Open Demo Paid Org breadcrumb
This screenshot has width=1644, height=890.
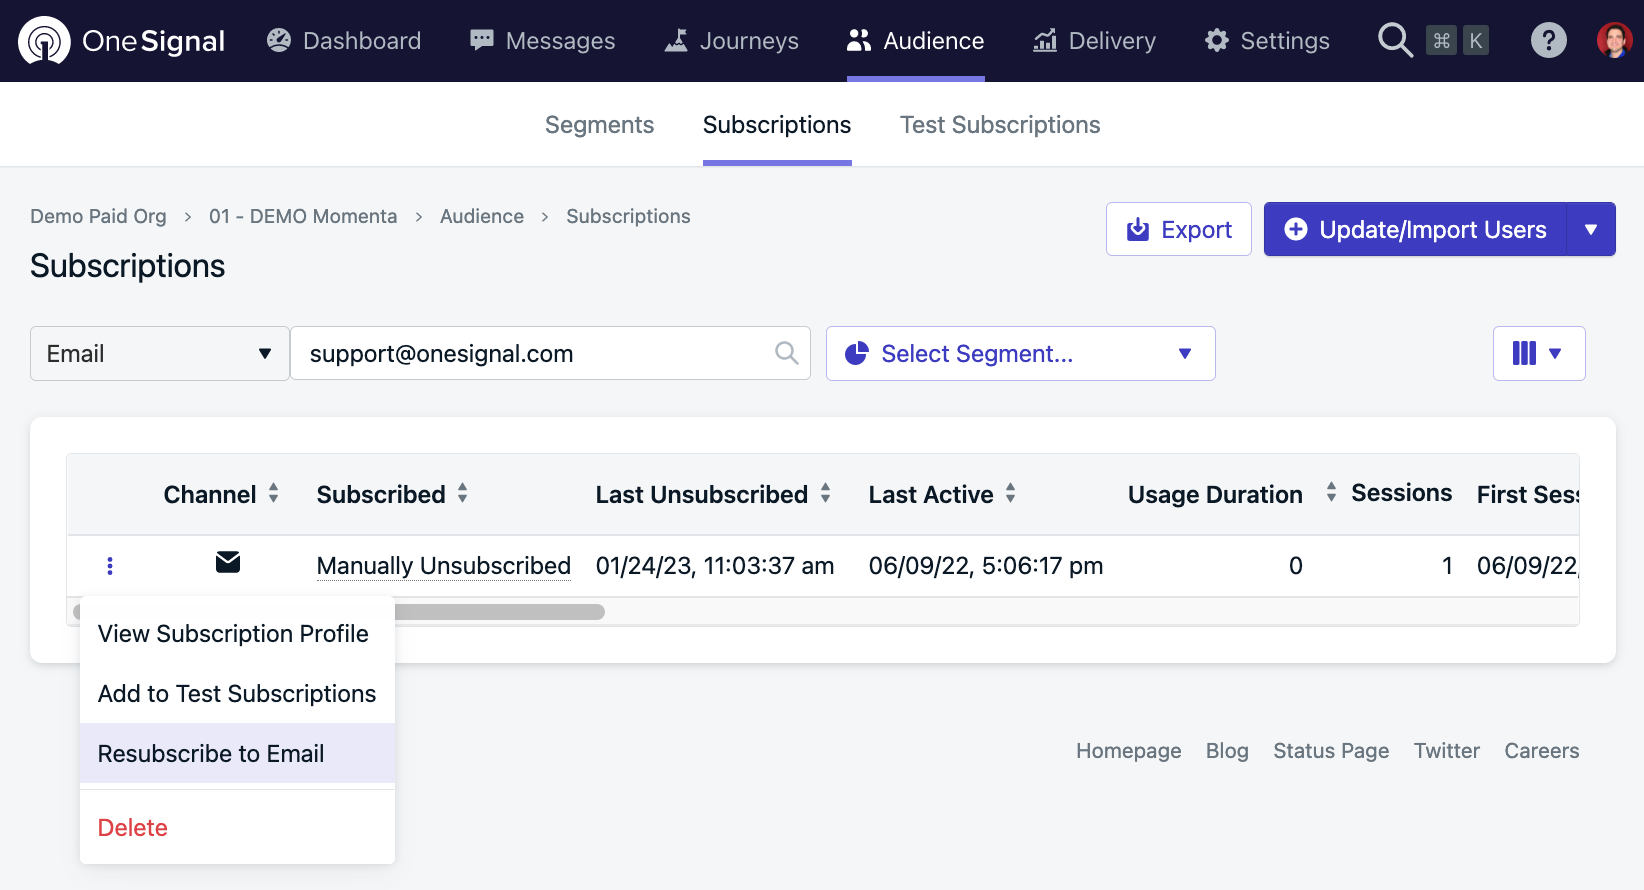[98, 216]
